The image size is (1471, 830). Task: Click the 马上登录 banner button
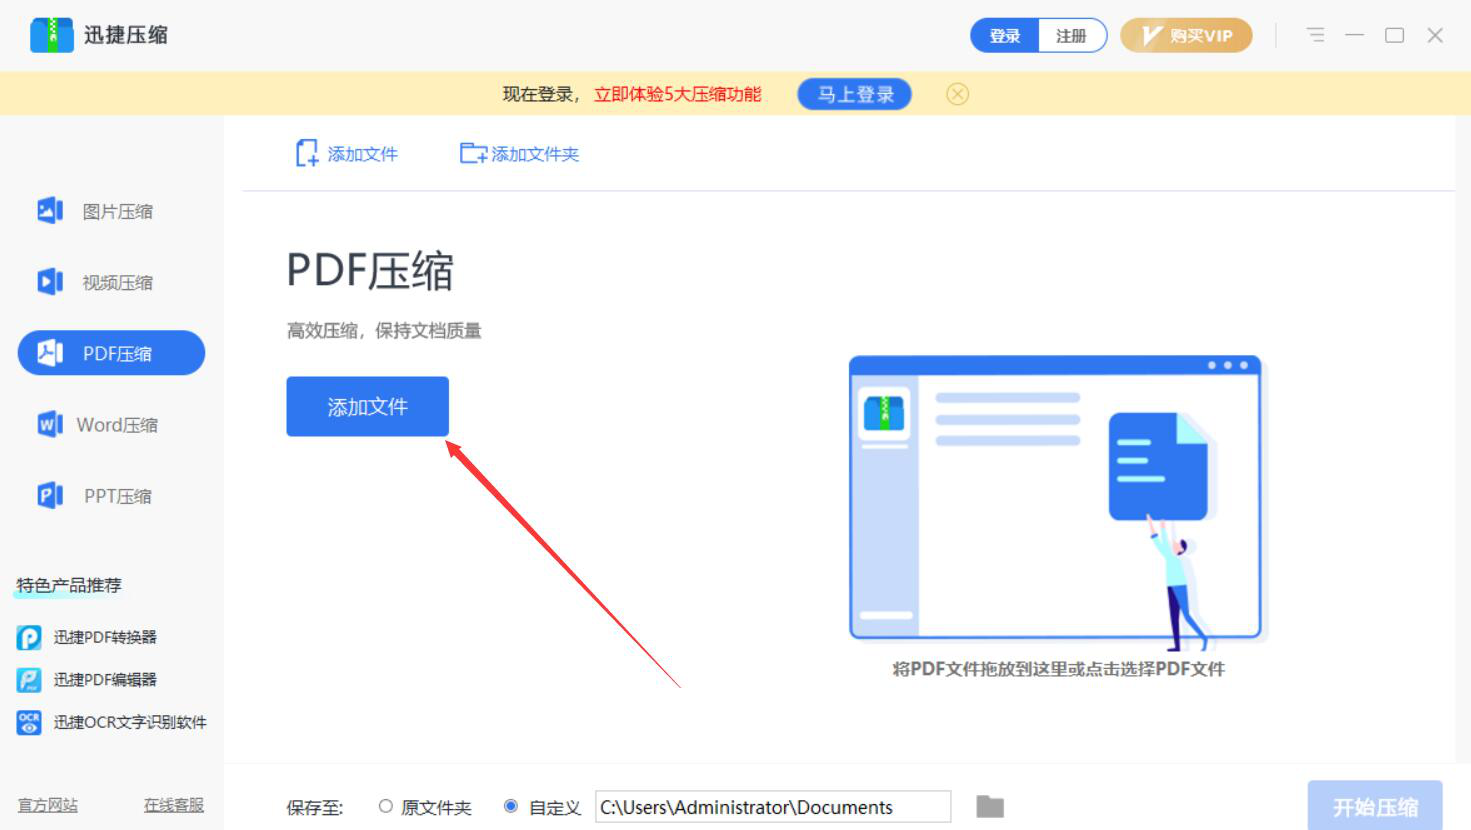[x=855, y=94]
